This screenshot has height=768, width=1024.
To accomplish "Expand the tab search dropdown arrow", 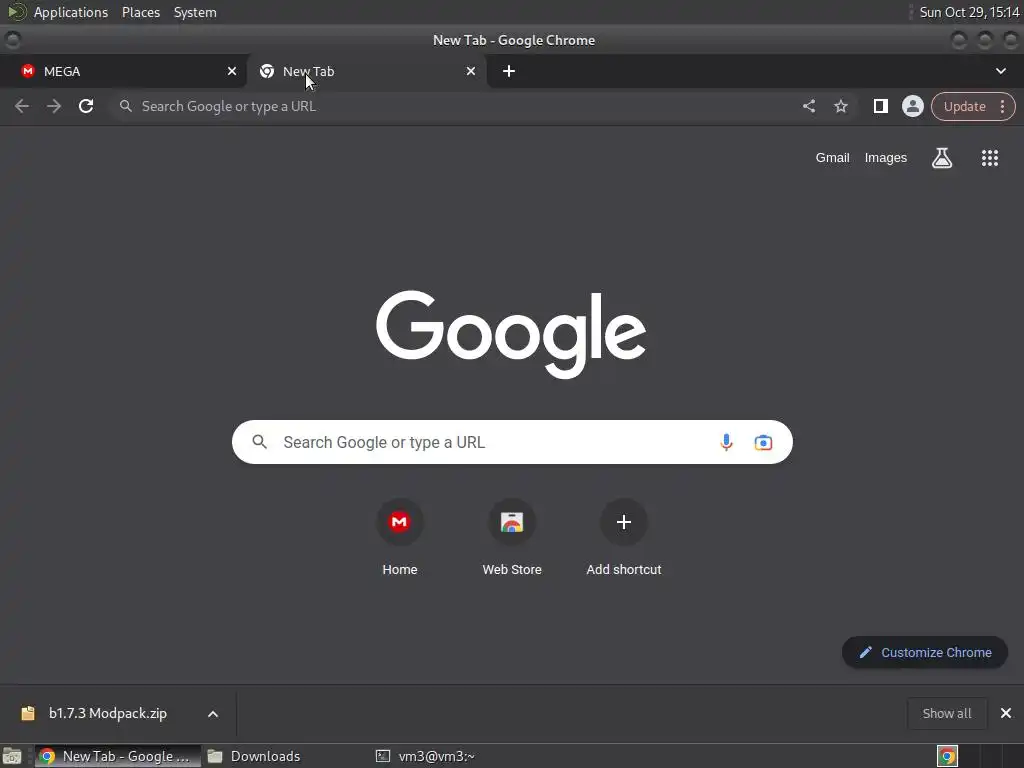I will (x=1000, y=71).
